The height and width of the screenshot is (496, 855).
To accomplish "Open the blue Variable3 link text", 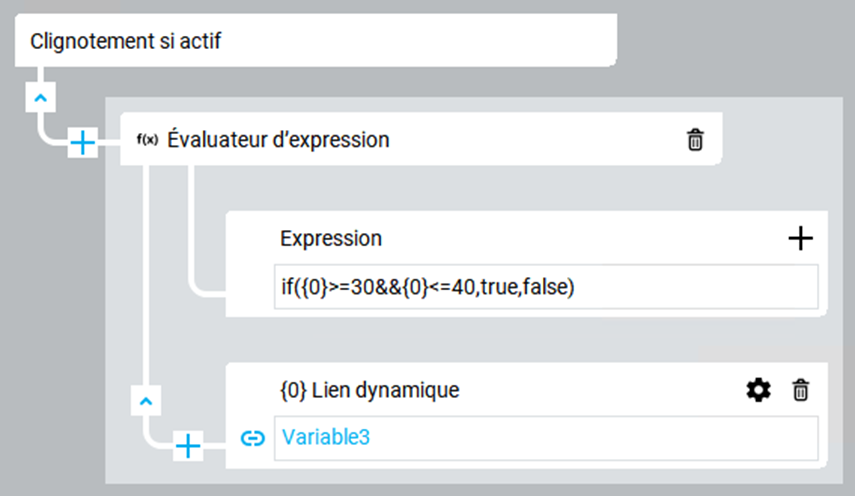I will 326,437.
